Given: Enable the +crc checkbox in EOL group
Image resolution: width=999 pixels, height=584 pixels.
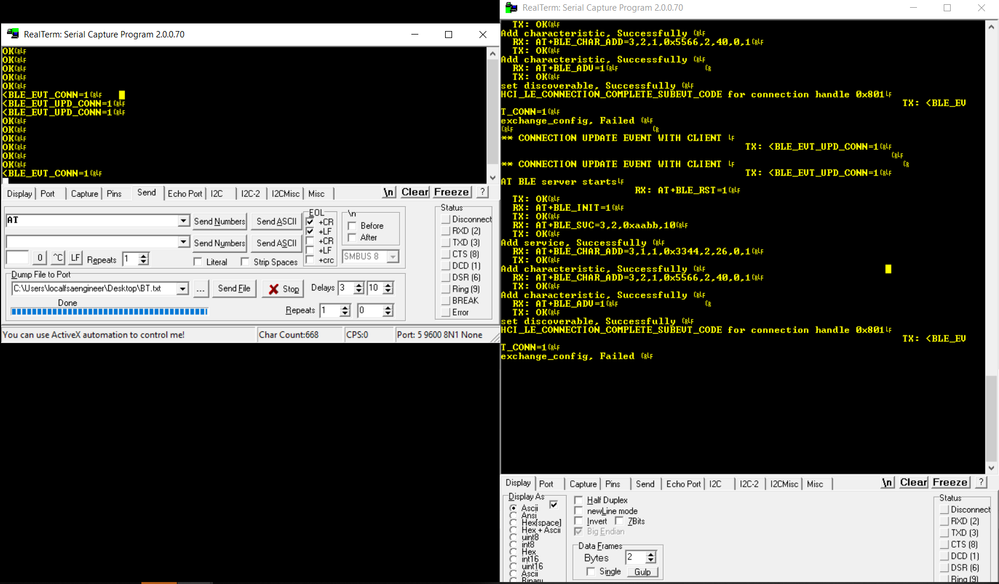Looking at the screenshot, I should (310, 260).
